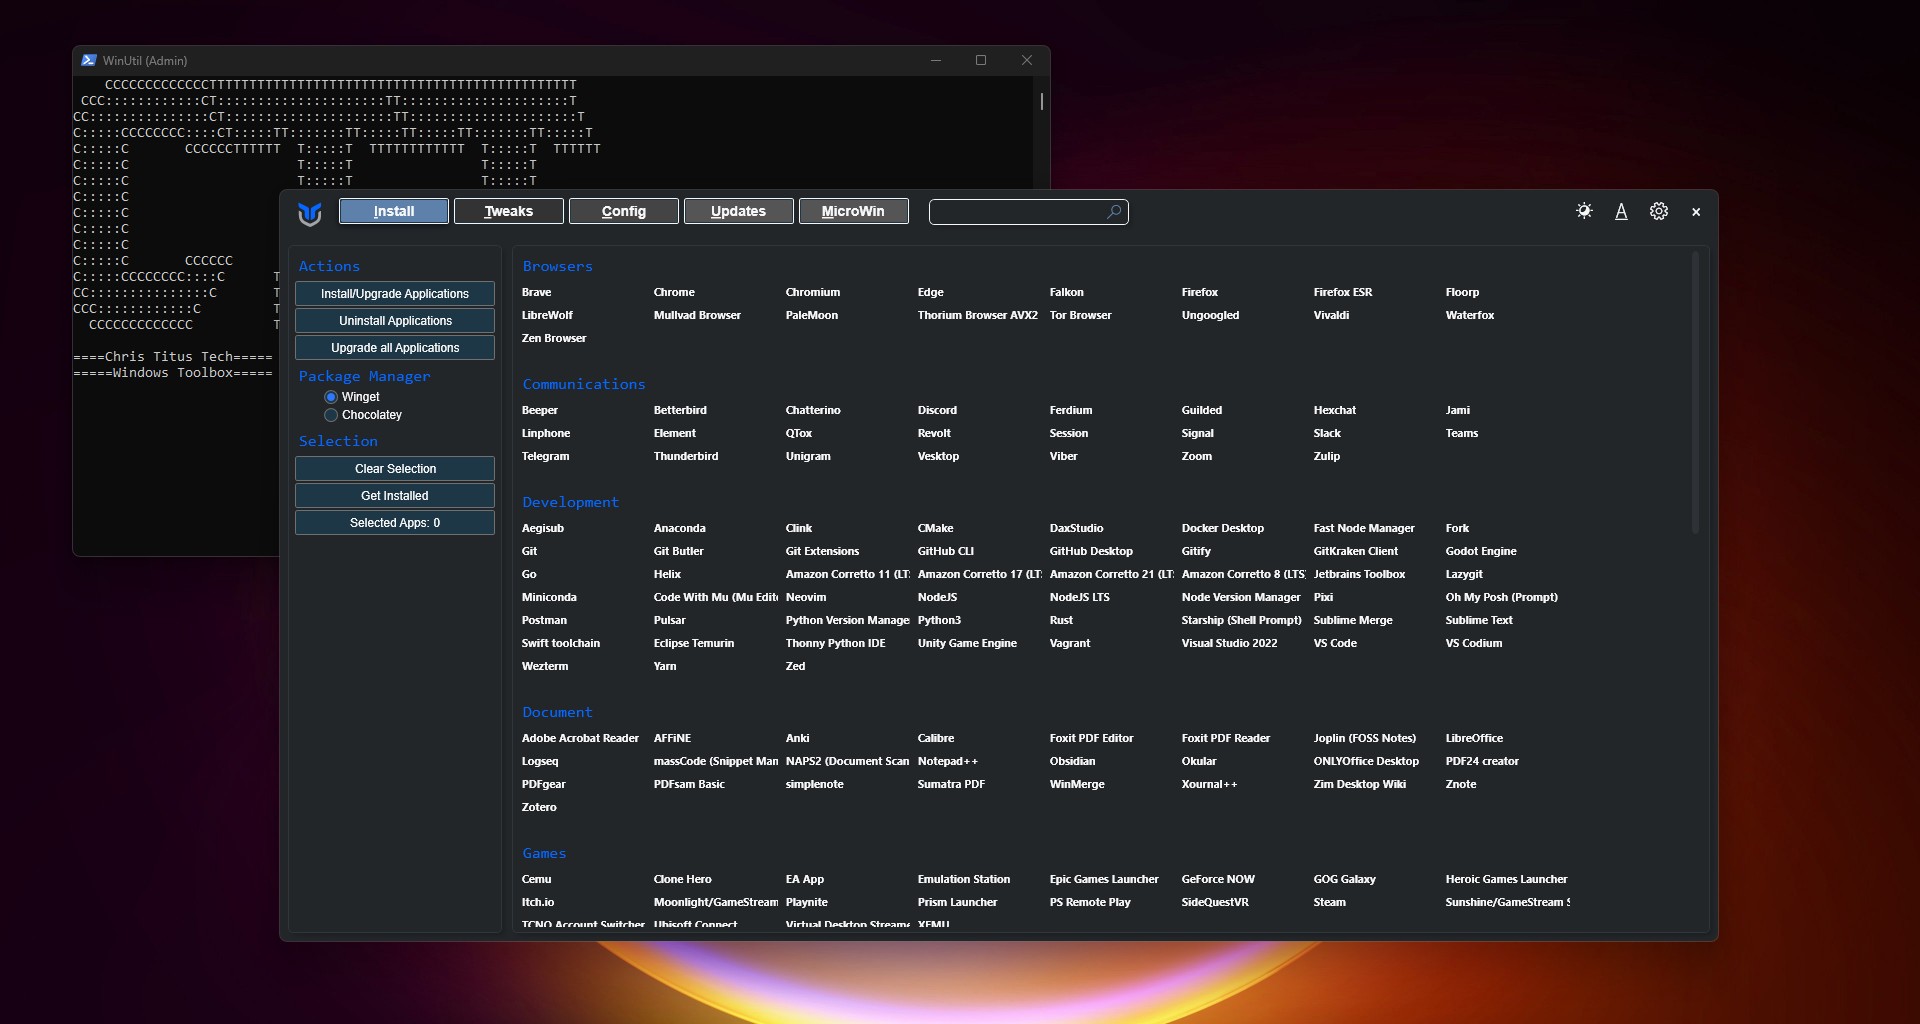Collapse the Browsers category header

(x=557, y=266)
